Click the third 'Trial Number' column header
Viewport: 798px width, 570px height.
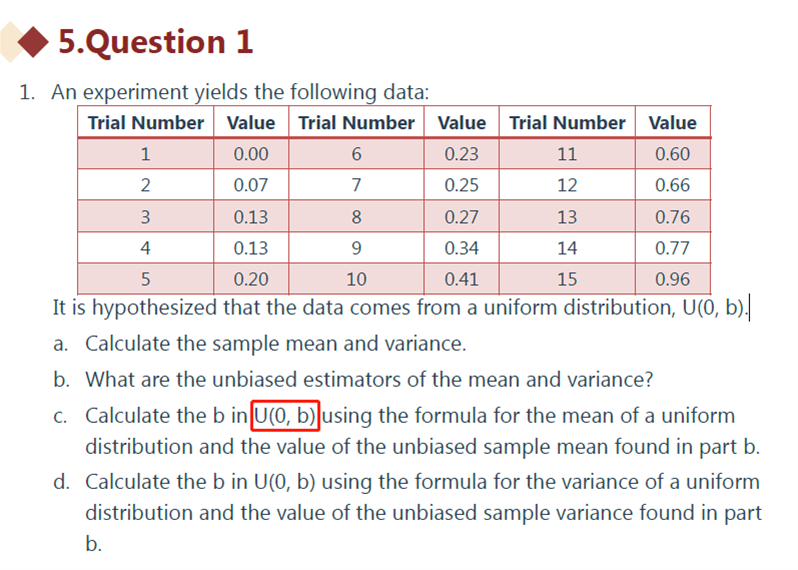pyautogui.click(x=567, y=123)
